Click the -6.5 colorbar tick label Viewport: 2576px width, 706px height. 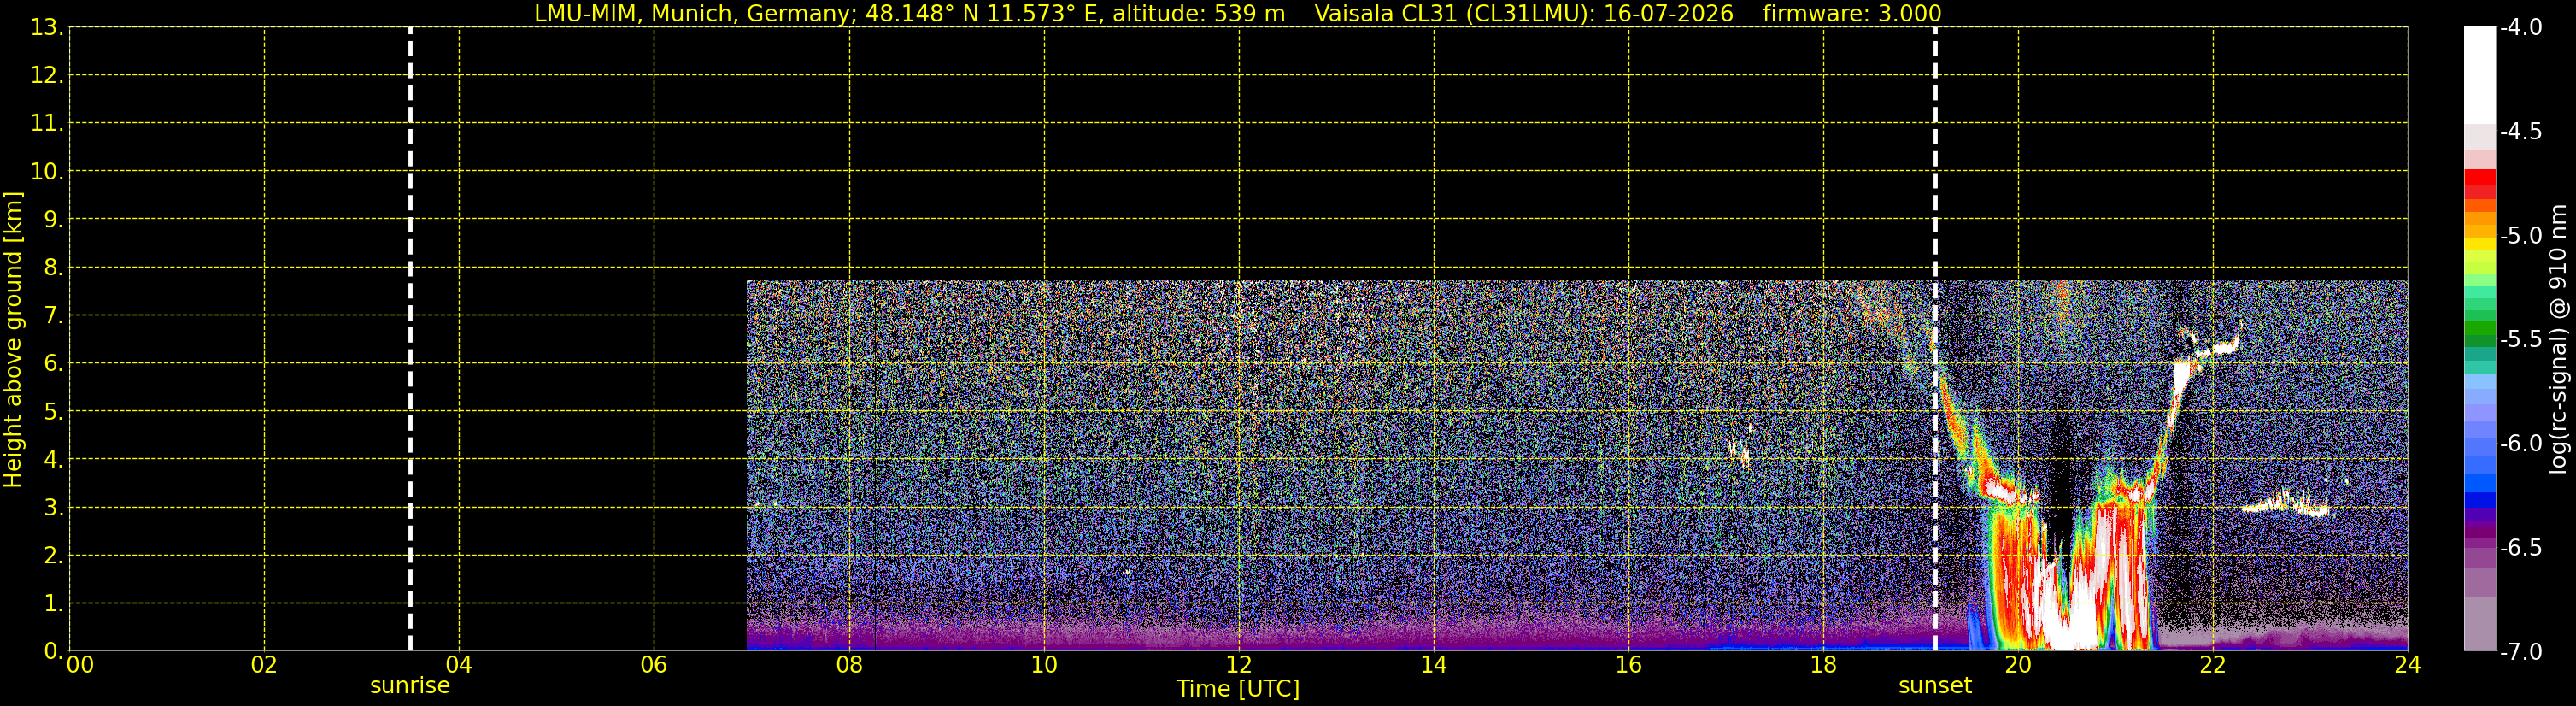click(x=2520, y=548)
